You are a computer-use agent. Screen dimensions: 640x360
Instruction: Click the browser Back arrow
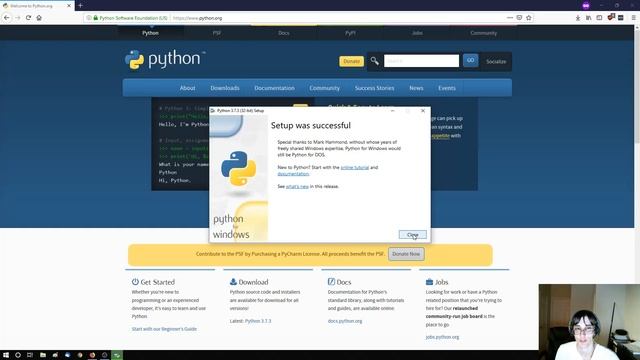point(7,18)
